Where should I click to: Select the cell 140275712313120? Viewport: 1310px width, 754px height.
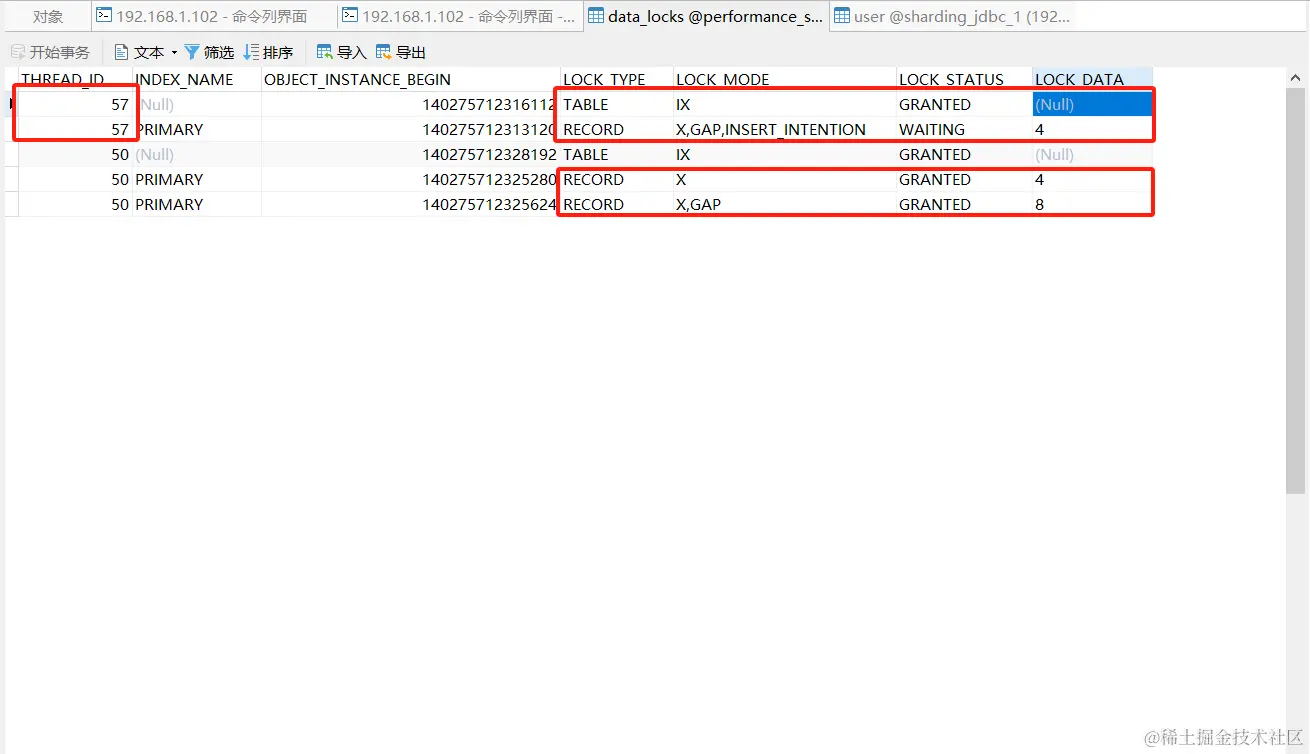click(411, 129)
